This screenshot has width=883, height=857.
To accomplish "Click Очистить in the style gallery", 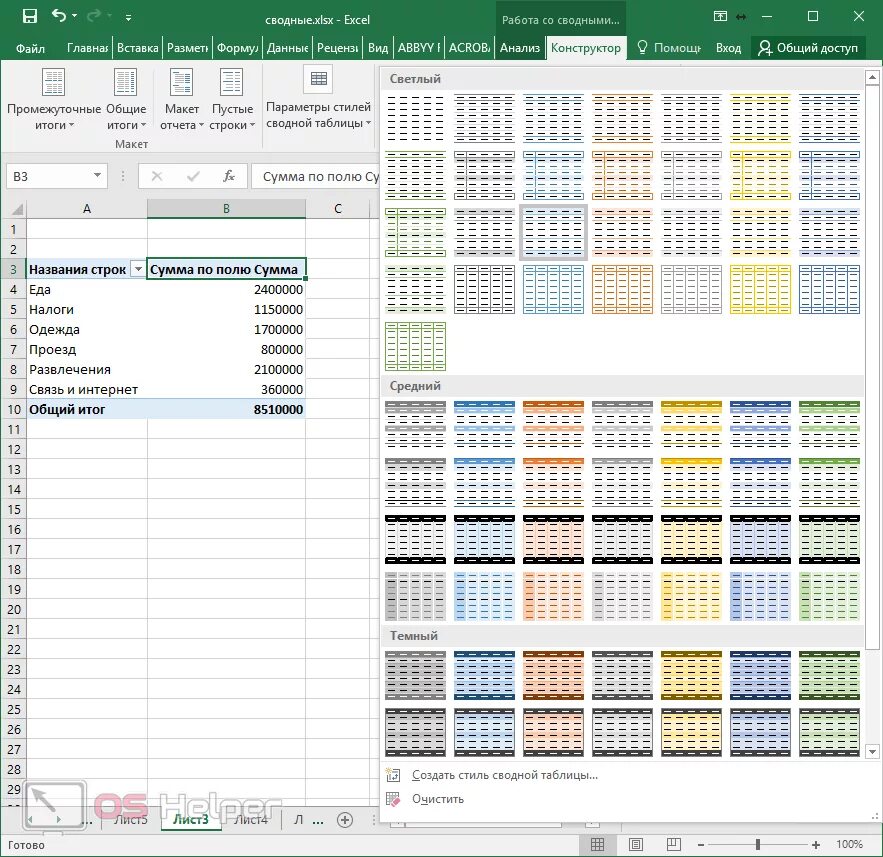I will click(438, 799).
